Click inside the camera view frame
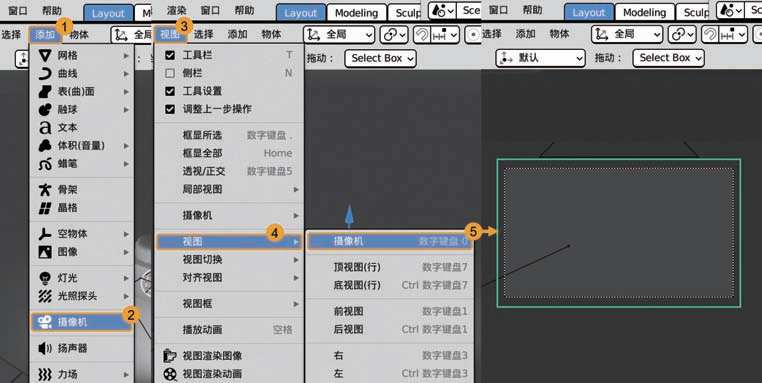Image resolution: width=762 pixels, height=383 pixels. [x=619, y=233]
